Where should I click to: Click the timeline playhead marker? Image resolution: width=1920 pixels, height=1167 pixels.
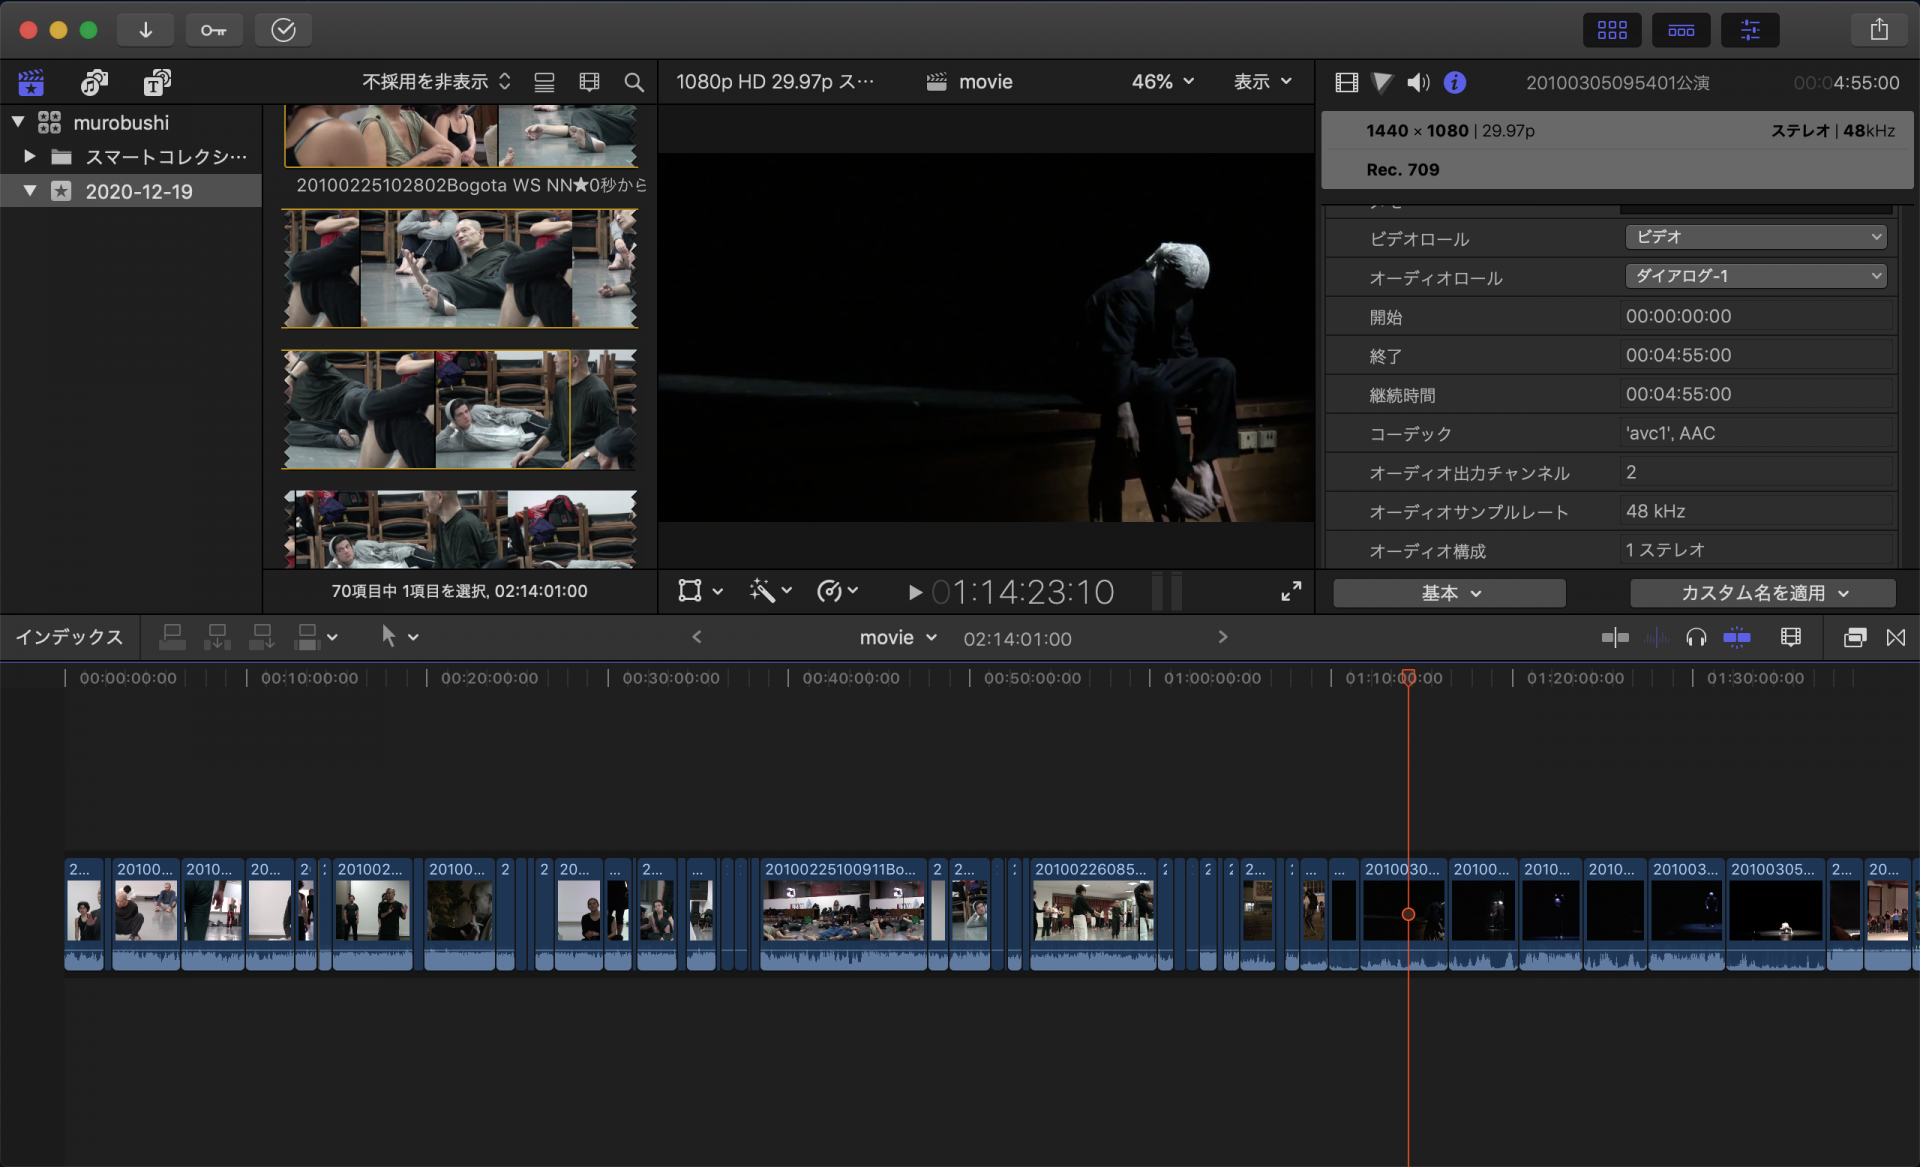pos(1408,677)
